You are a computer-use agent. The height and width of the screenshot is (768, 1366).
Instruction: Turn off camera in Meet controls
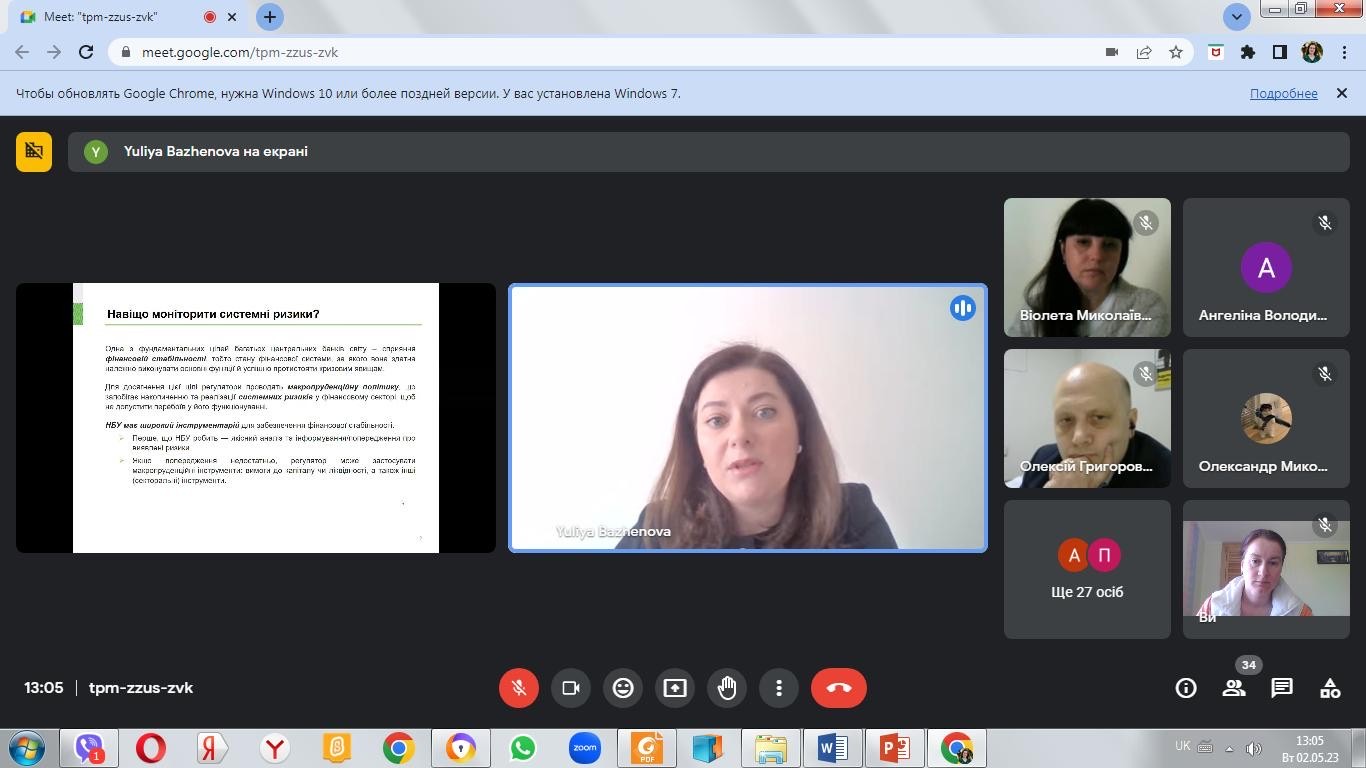point(571,688)
